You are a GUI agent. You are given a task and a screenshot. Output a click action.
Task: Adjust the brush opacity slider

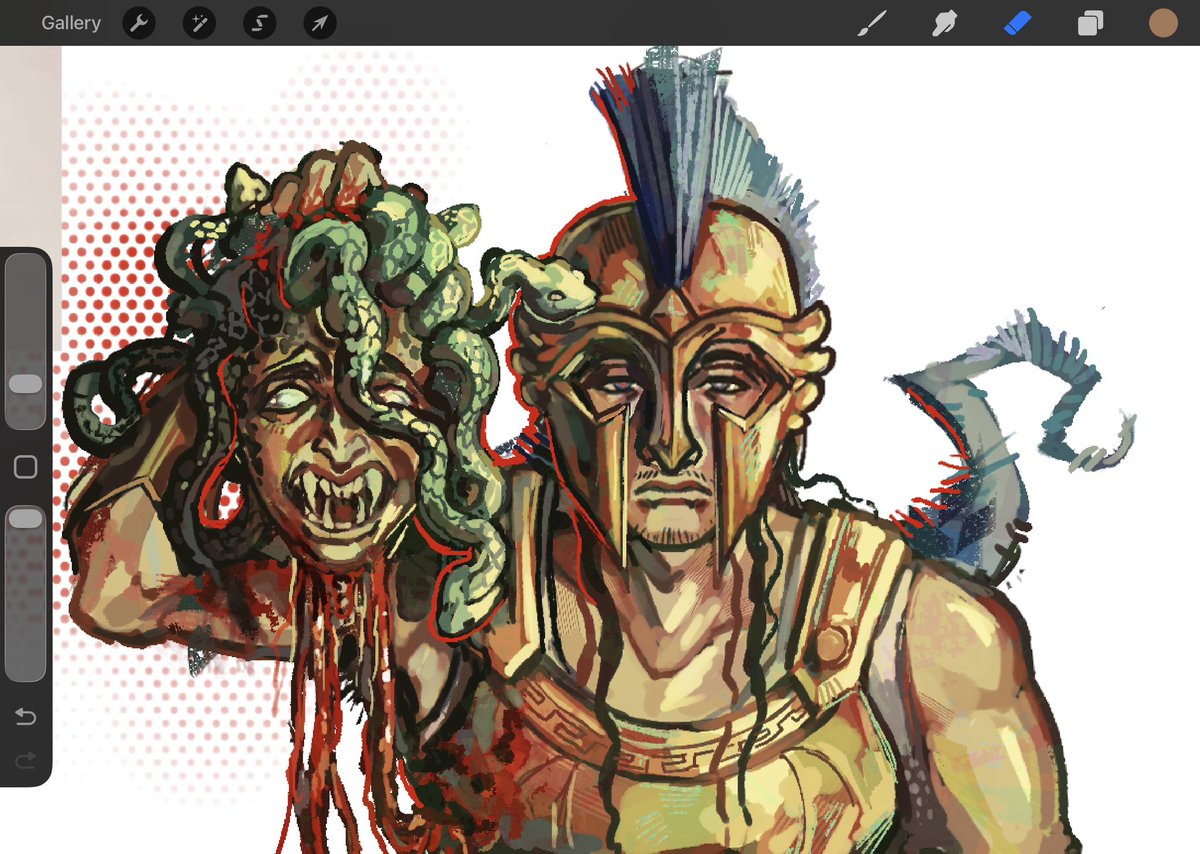point(26,592)
